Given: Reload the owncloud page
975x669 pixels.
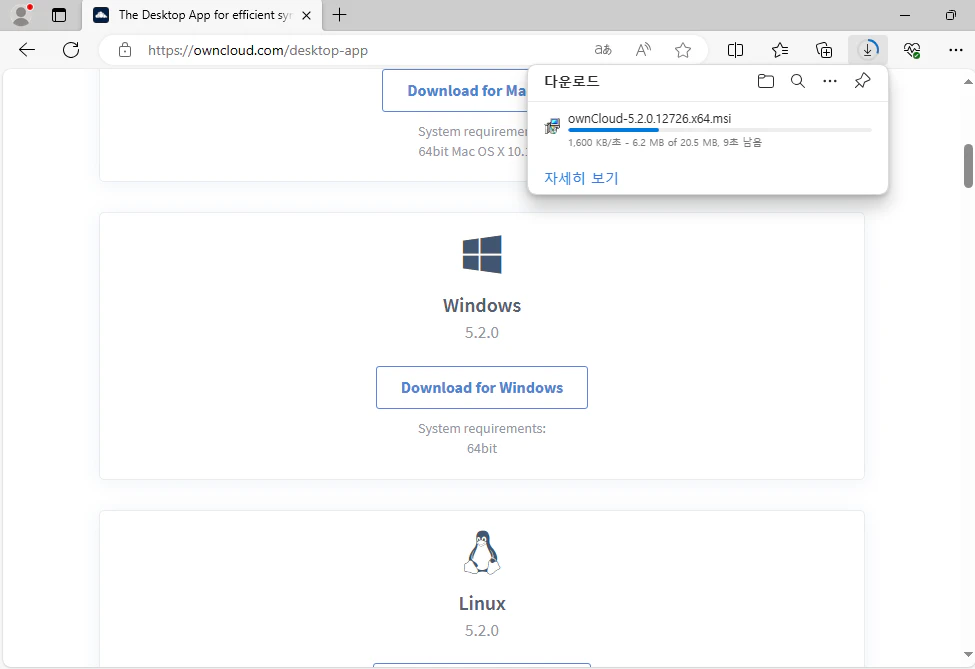Looking at the screenshot, I should [71, 50].
